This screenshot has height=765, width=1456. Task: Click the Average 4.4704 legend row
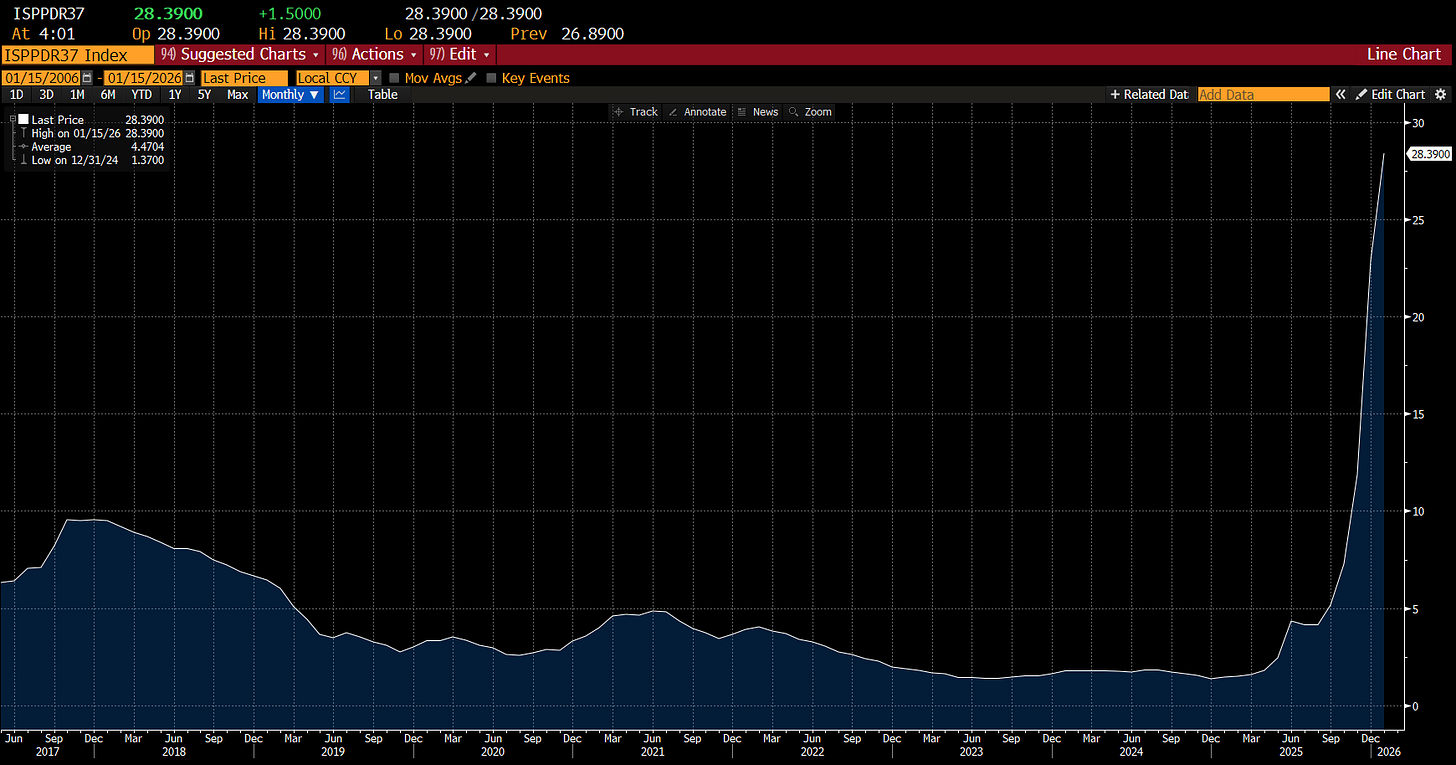[91, 147]
